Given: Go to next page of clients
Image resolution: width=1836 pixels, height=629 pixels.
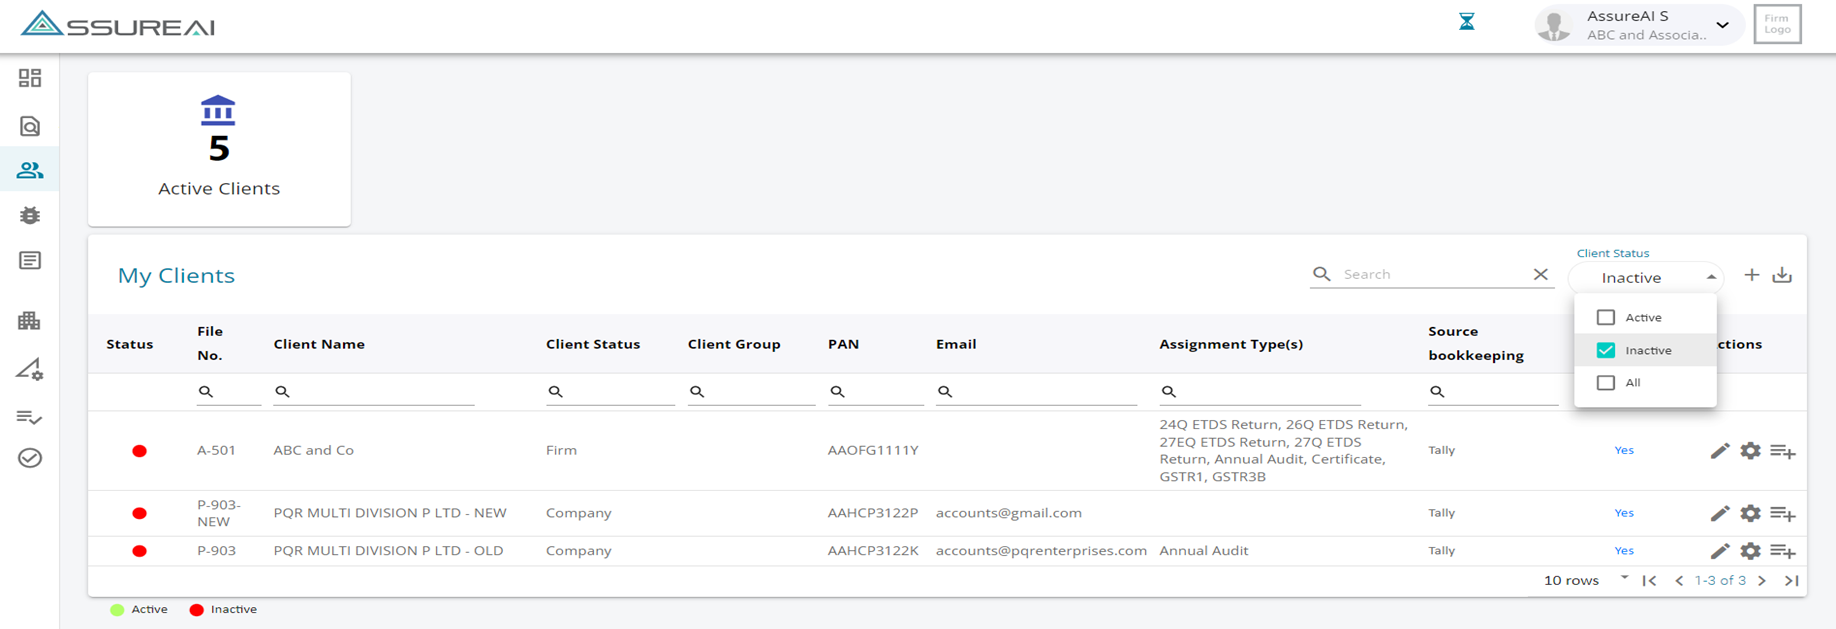Looking at the screenshot, I should pyautogui.click(x=1762, y=580).
